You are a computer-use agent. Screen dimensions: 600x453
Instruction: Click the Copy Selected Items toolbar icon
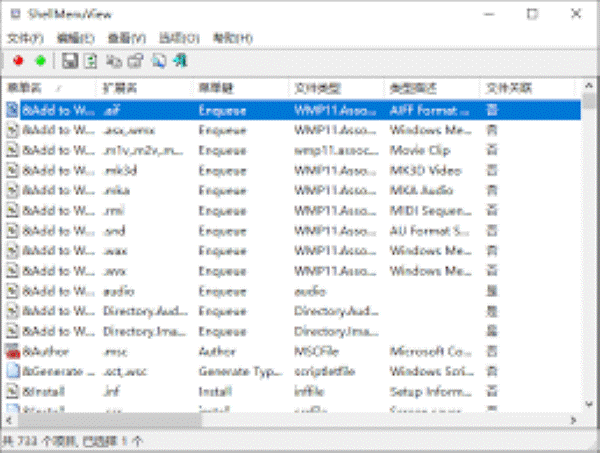114,61
